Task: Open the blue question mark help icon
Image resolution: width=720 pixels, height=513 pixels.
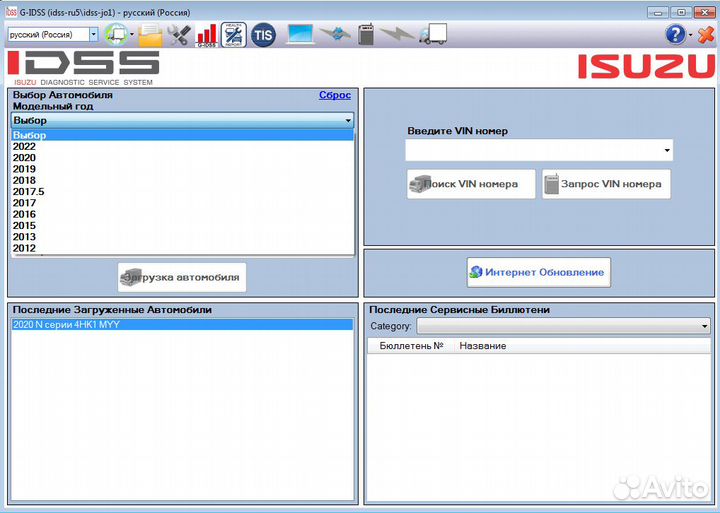Action: click(x=675, y=35)
